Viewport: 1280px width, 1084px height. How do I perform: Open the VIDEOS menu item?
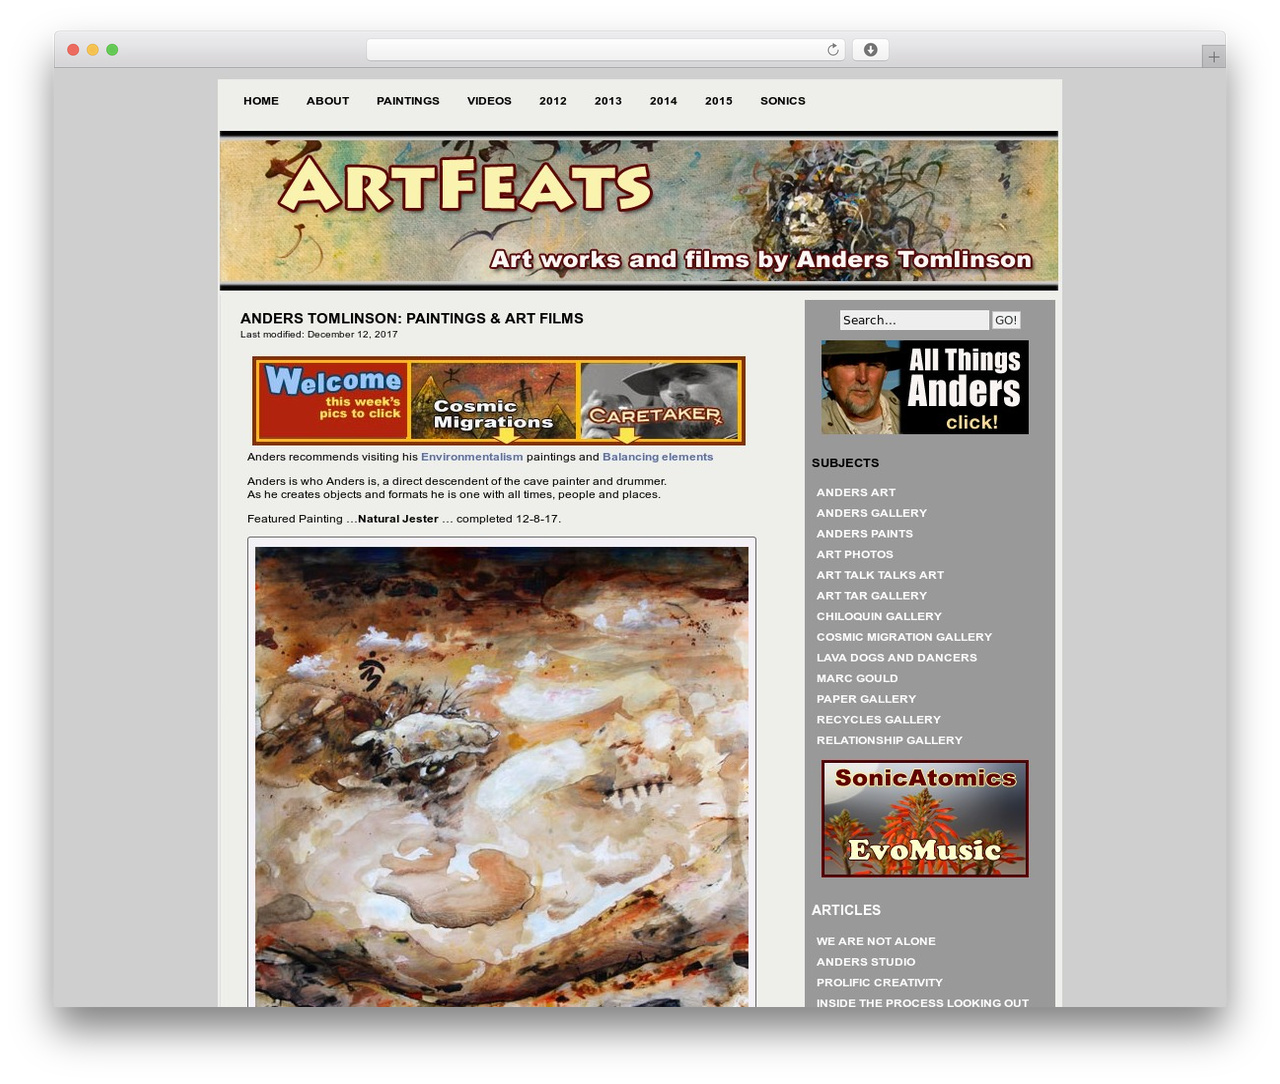489,101
